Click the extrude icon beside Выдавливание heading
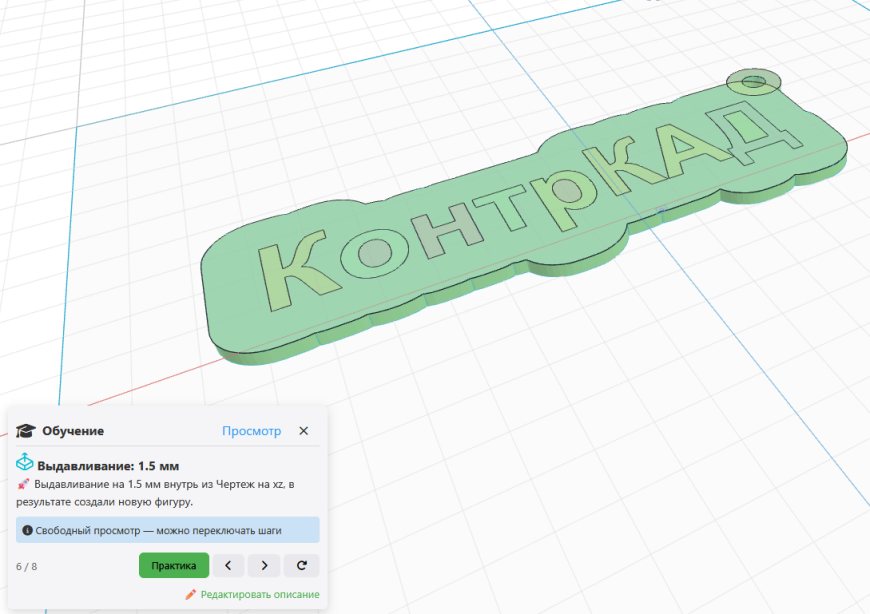This screenshot has height=614, width=870. pyautogui.click(x=24, y=462)
